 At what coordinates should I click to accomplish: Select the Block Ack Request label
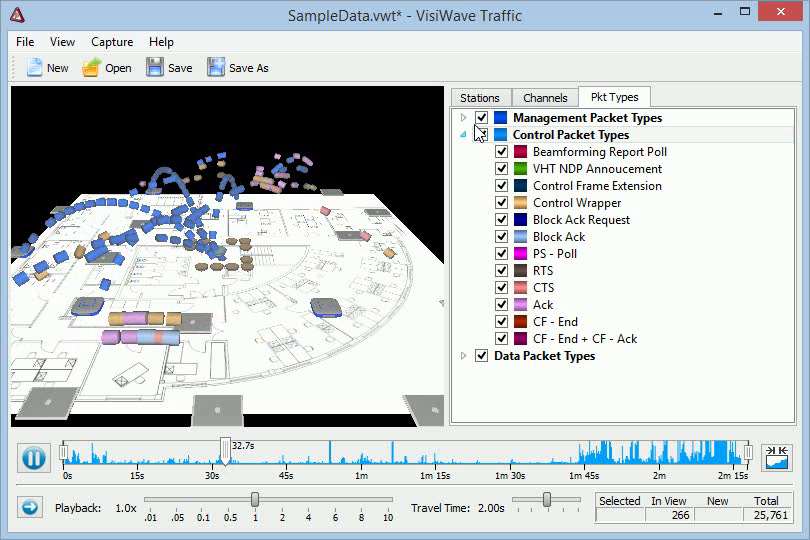(581, 220)
